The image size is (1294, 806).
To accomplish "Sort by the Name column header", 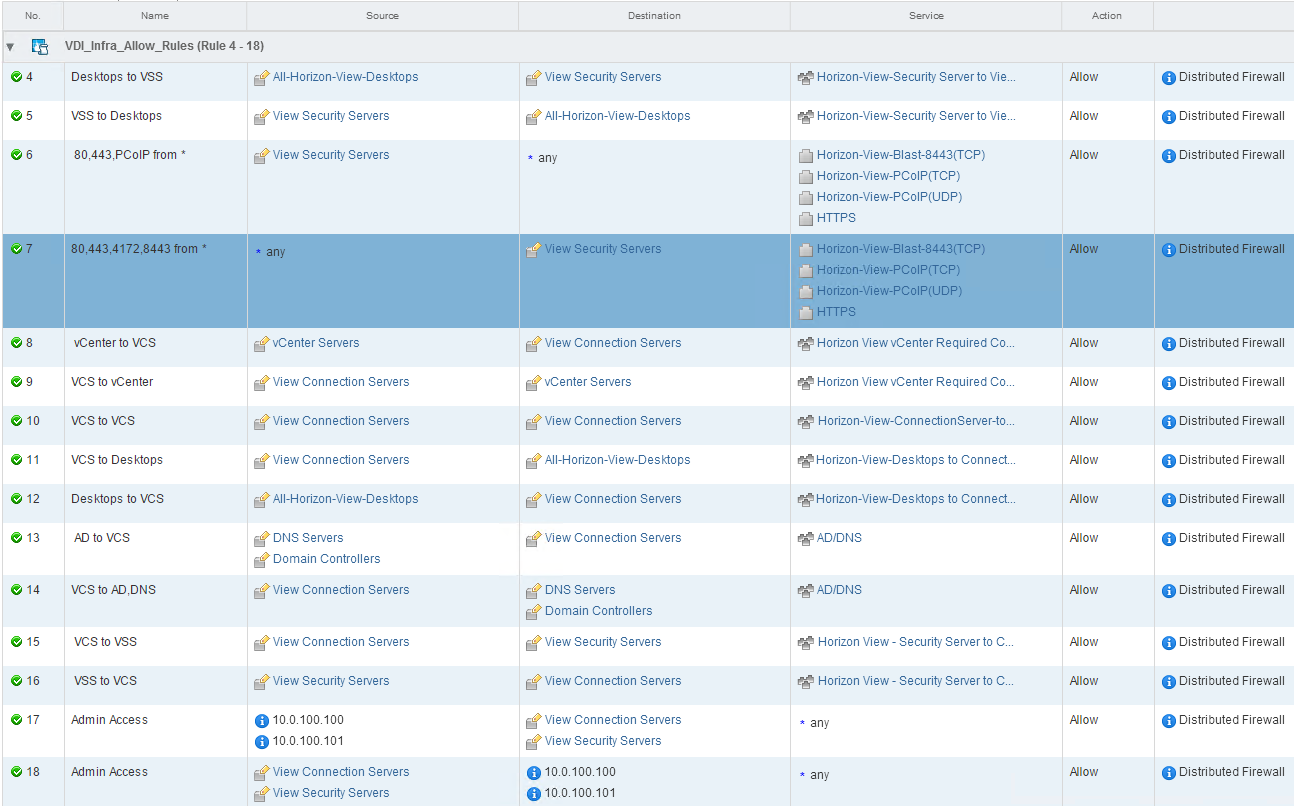I will click(155, 16).
